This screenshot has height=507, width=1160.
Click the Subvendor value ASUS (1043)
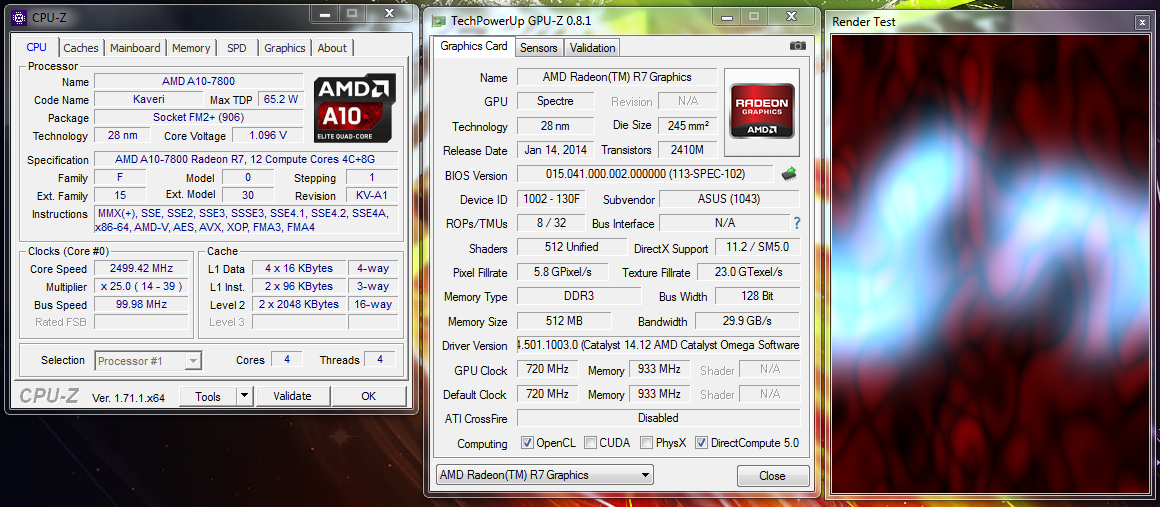pyautogui.click(x=729, y=199)
